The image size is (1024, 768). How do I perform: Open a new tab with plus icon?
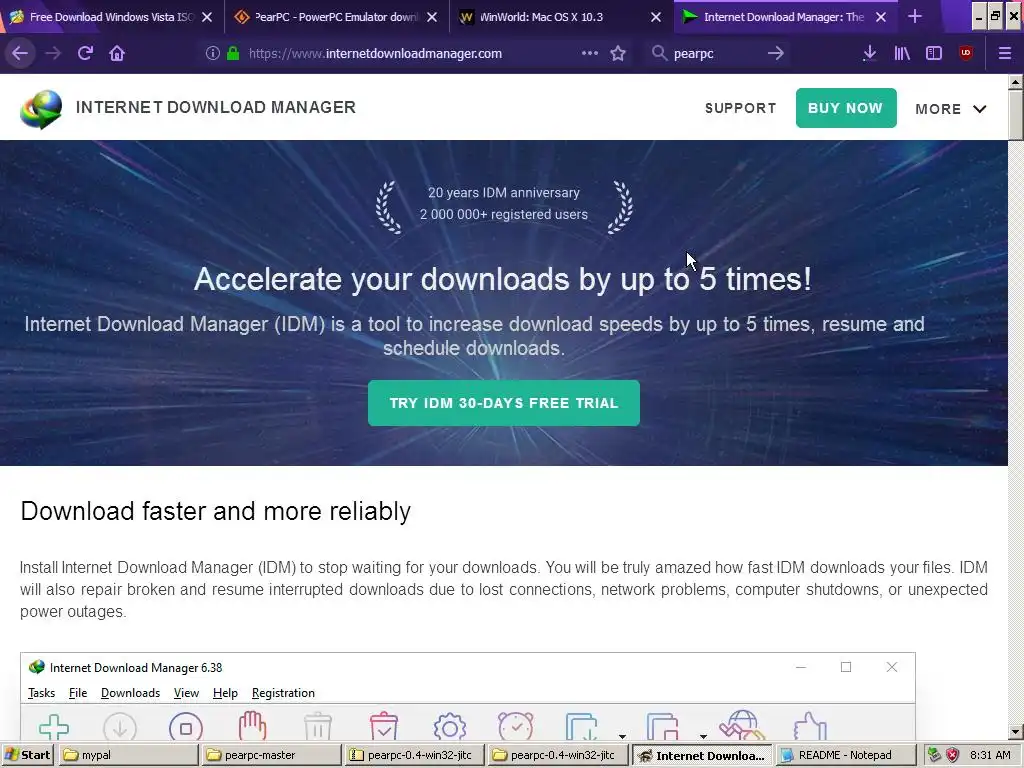[x=915, y=17]
